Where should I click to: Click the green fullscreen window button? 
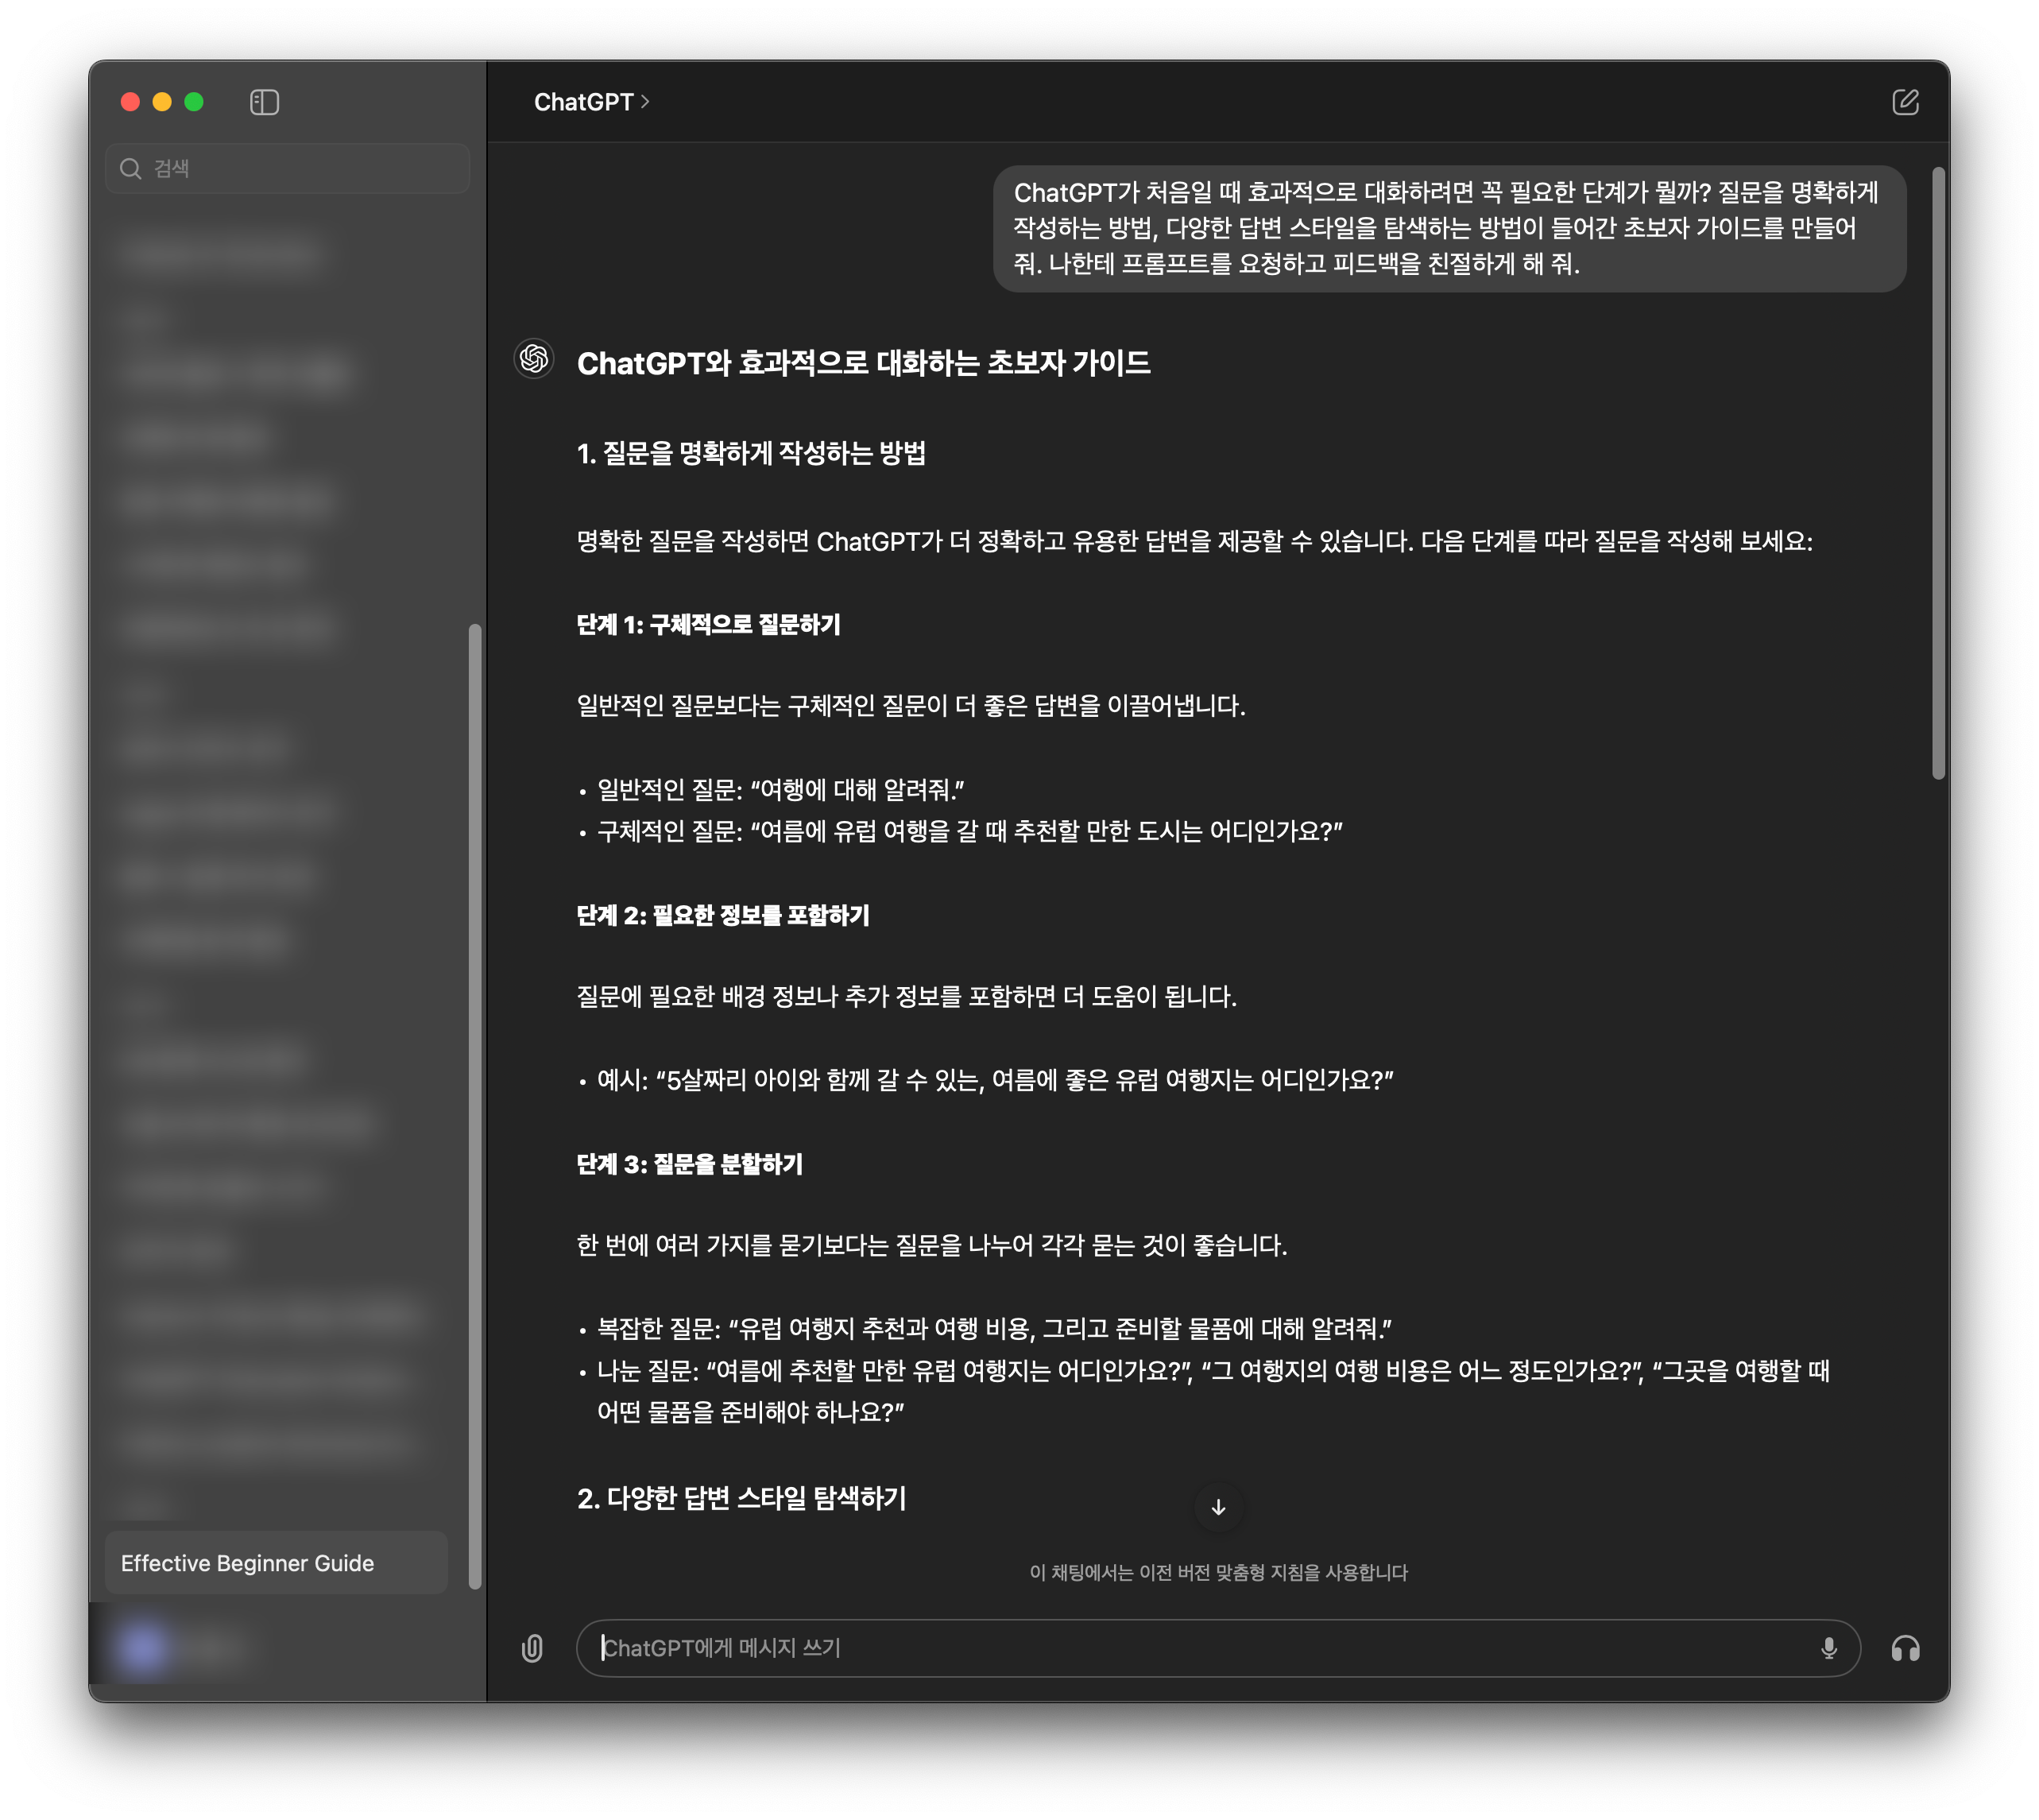194,102
